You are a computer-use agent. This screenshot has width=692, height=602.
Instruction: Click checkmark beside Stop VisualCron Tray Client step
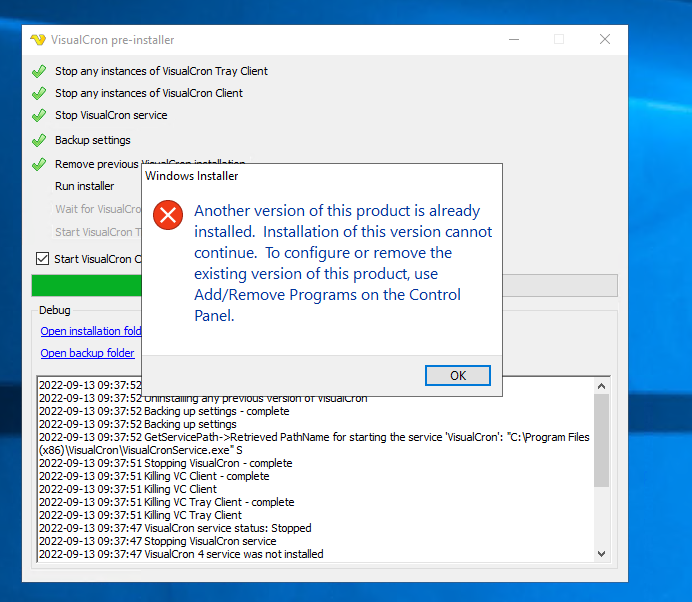coord(39,71)
